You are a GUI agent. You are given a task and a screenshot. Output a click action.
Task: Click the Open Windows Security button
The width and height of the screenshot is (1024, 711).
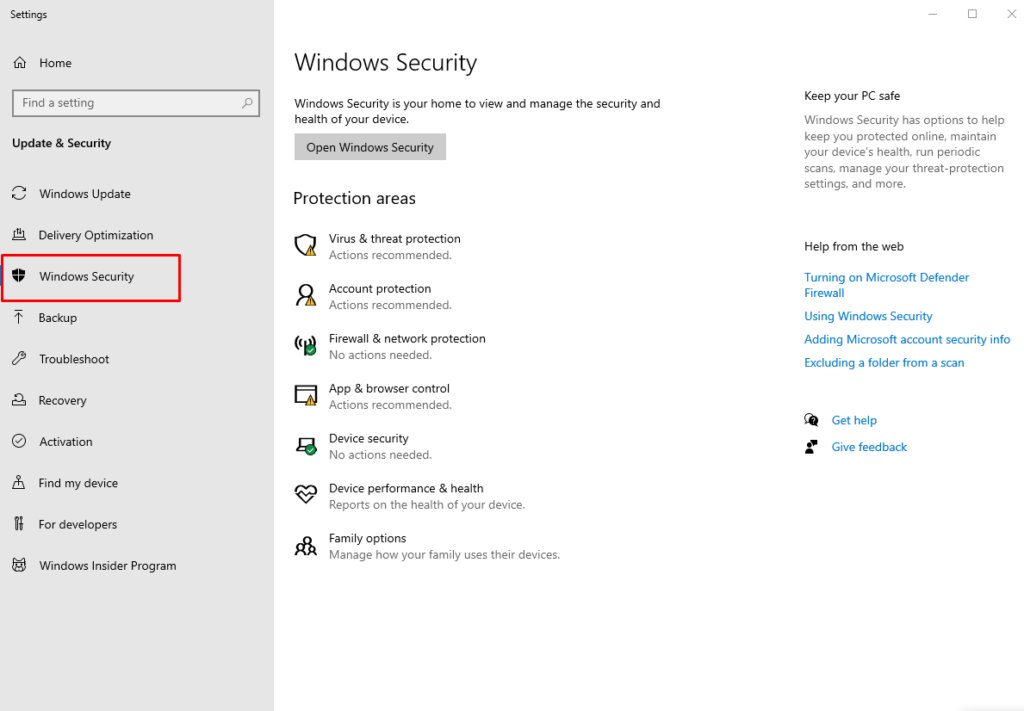pyautogui.click(x=370, y=147)
